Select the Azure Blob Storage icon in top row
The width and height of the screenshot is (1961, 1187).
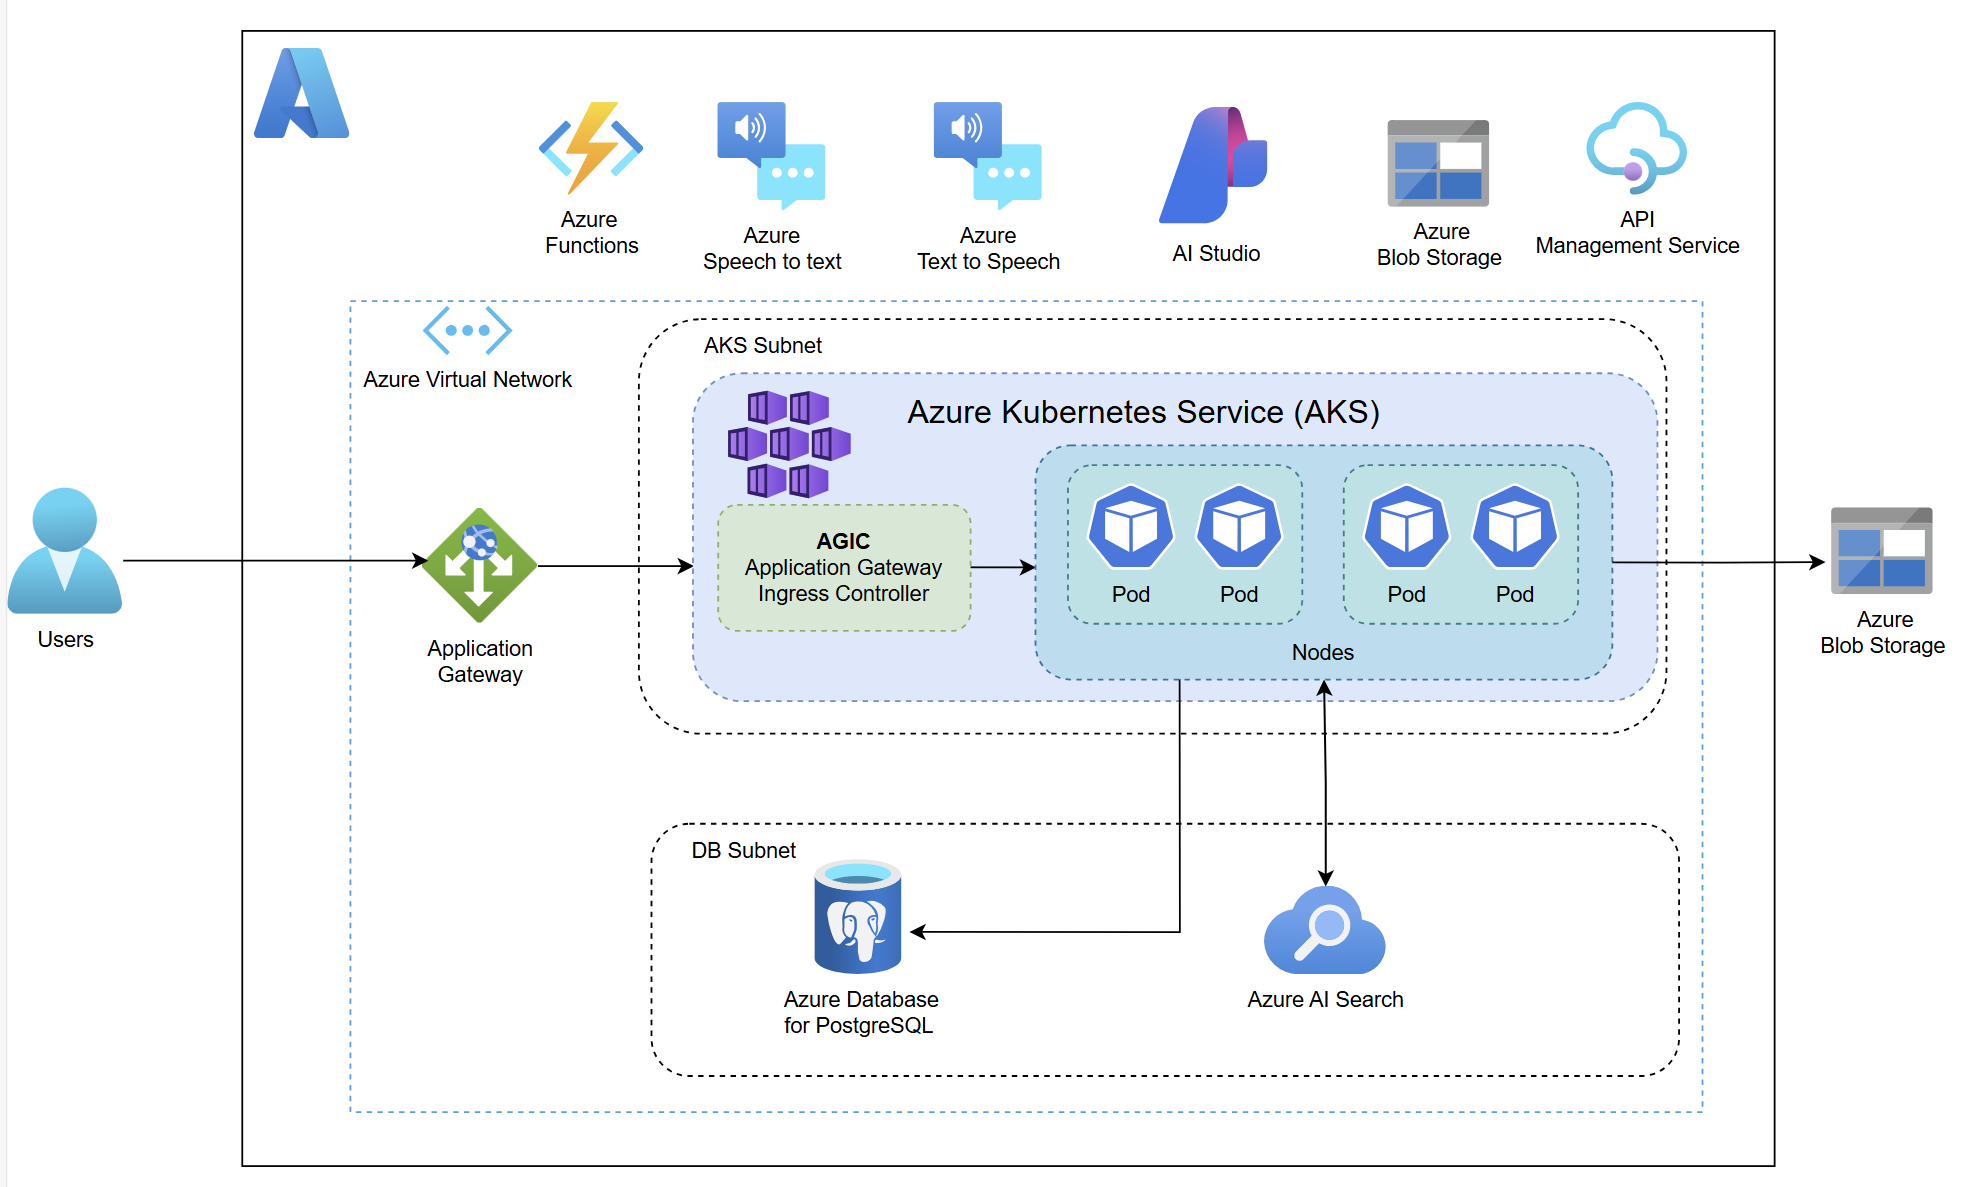pyautogui.click(x=1438, y=163)
